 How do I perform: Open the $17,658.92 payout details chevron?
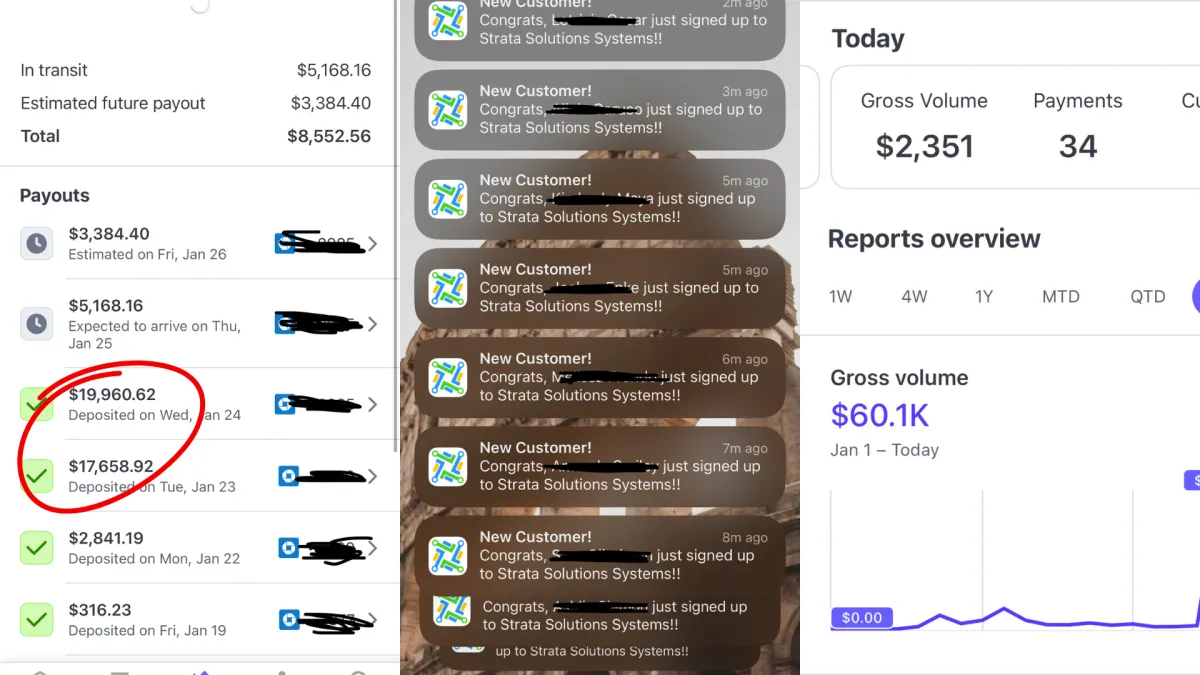(372, 476)
